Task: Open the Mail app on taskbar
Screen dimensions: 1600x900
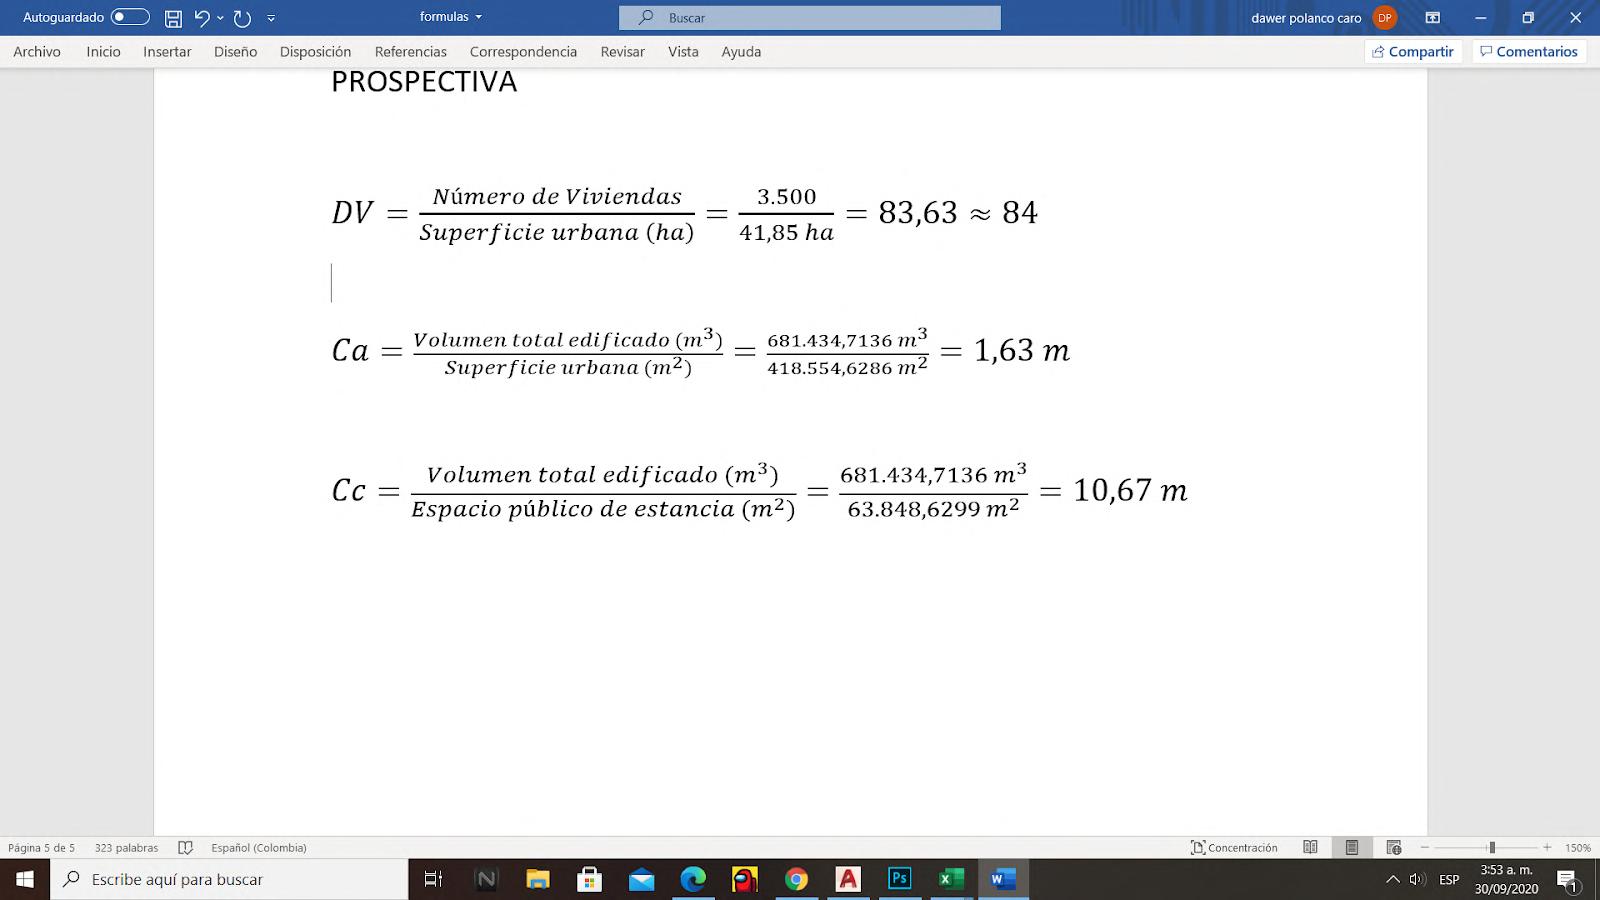Action: tap(641, 879)
